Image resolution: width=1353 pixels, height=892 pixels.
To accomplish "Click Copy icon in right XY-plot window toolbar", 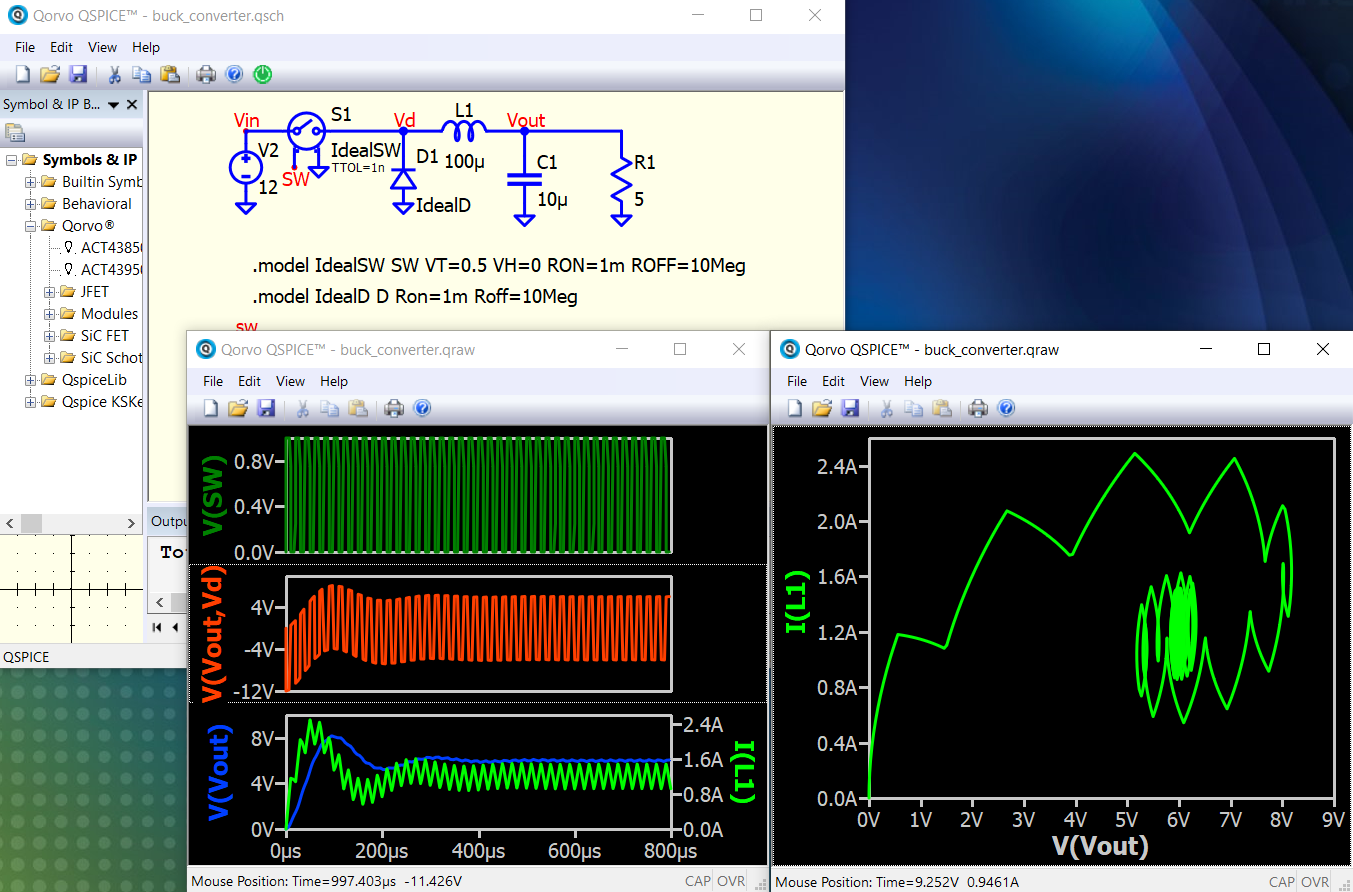I will pyautogui.click(x=914, y=408).
